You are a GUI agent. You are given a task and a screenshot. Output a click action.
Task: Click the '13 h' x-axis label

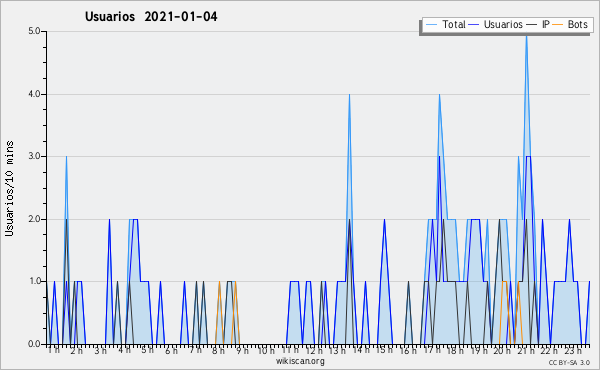[337, 350]
